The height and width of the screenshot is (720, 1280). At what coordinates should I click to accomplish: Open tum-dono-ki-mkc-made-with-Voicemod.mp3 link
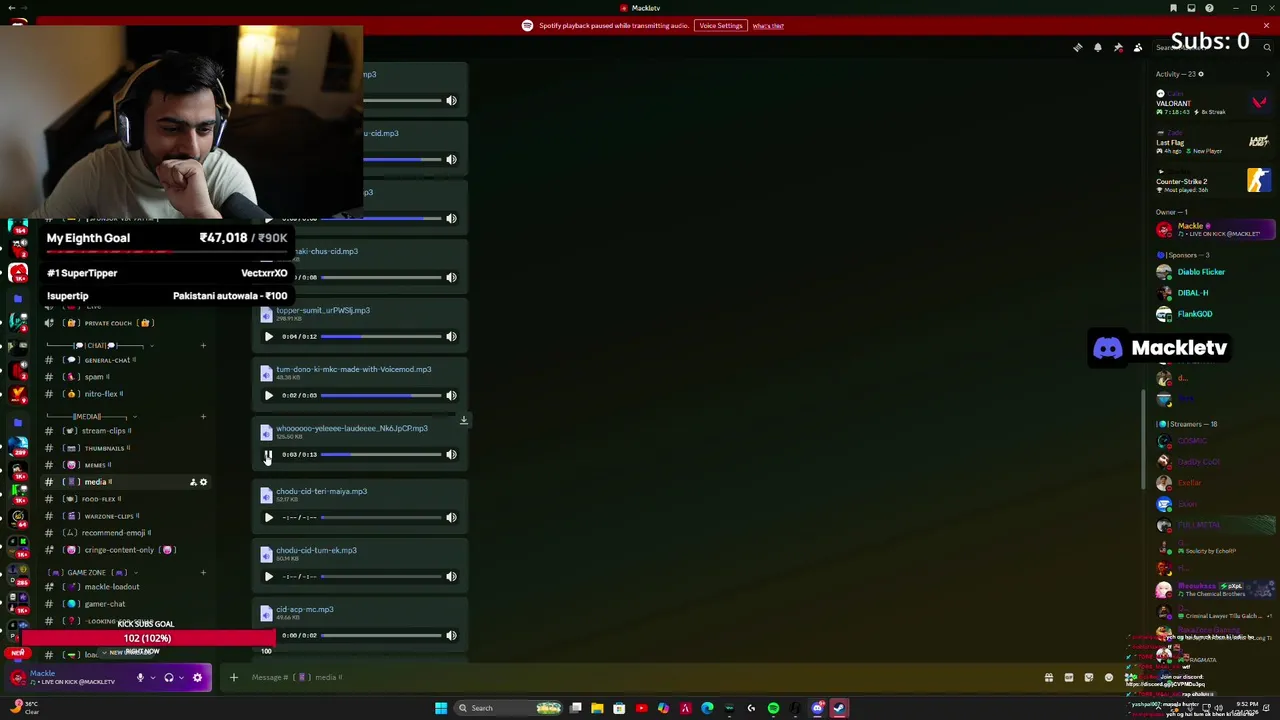(354, 370)
